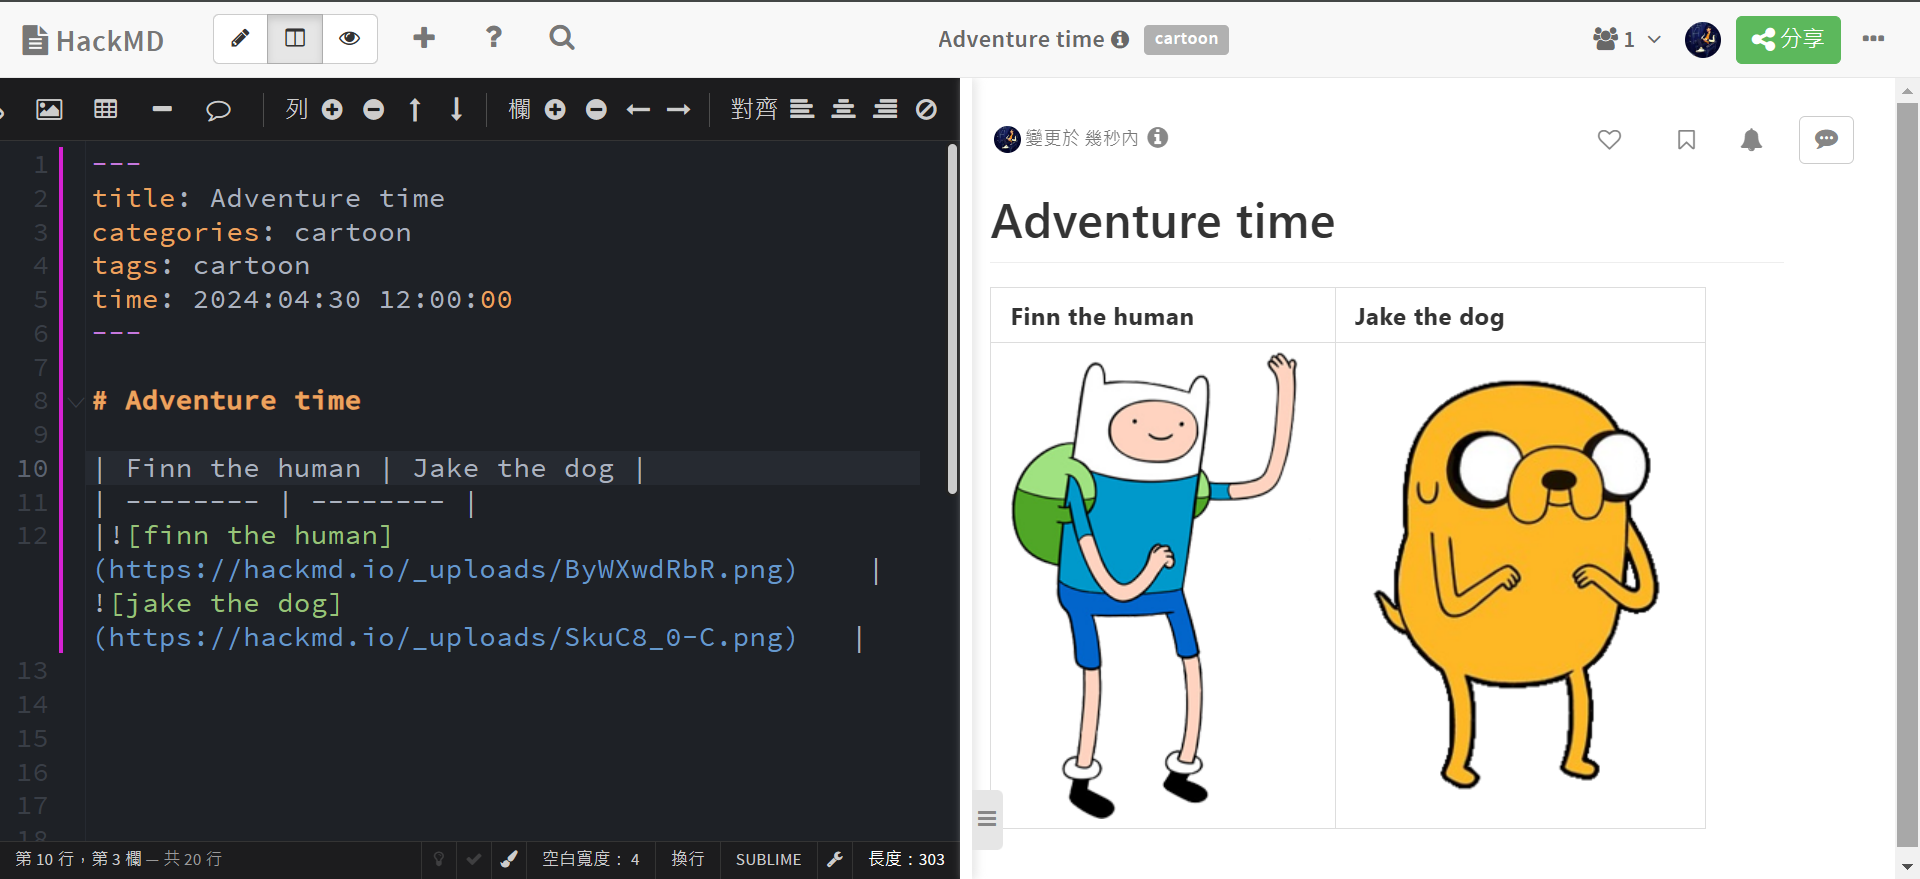Click the green 分享 share button
The width and height of the screenshot is (1920, 879).
click(1788, 39)
